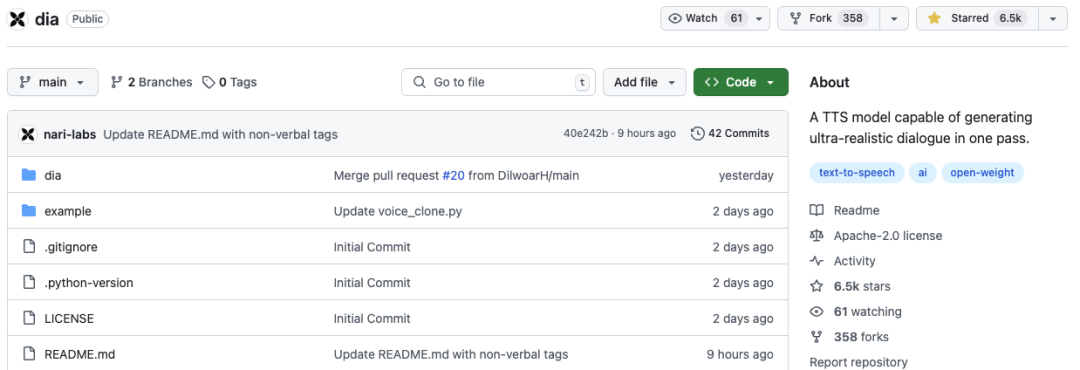Select the text-to-speech topic tag
Screen dimensions: 1080x370
coord(856,173)
